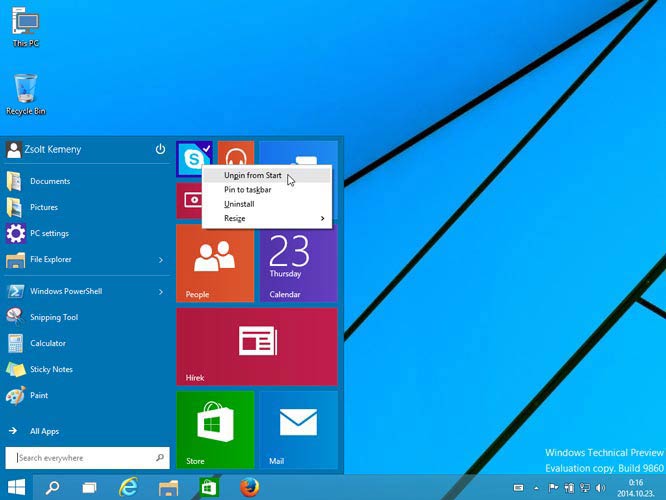Click the tray icon after the flag
Image resolution: width=666 pixels, height=500 pixels.
pos(569,488)
